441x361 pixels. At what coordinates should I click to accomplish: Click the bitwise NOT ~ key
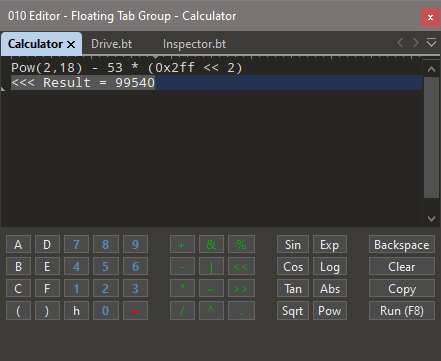coord(211,288)
